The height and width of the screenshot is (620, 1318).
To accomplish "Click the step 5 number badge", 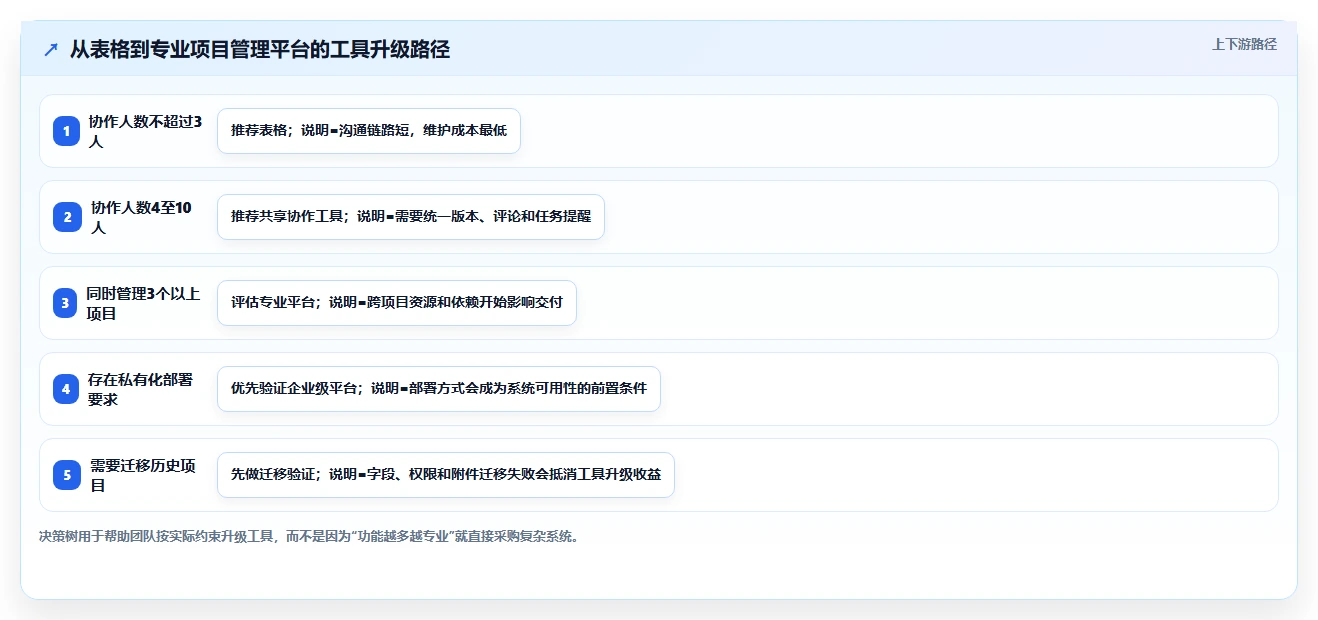I will pos(66,475).
